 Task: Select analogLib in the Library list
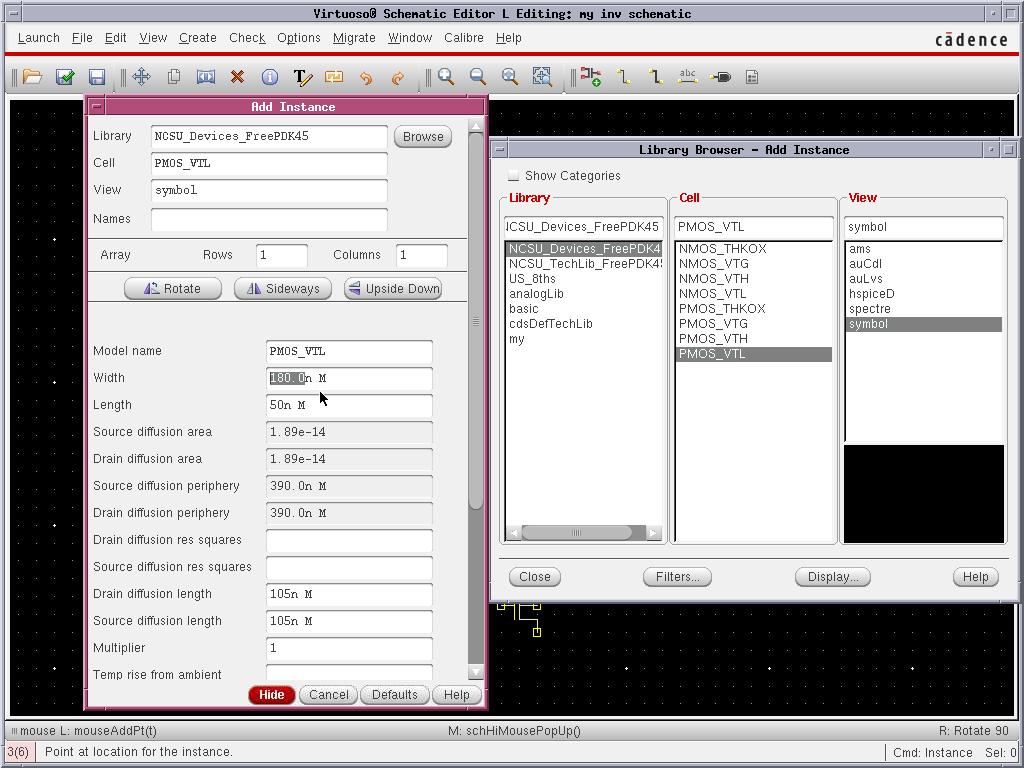536,294
